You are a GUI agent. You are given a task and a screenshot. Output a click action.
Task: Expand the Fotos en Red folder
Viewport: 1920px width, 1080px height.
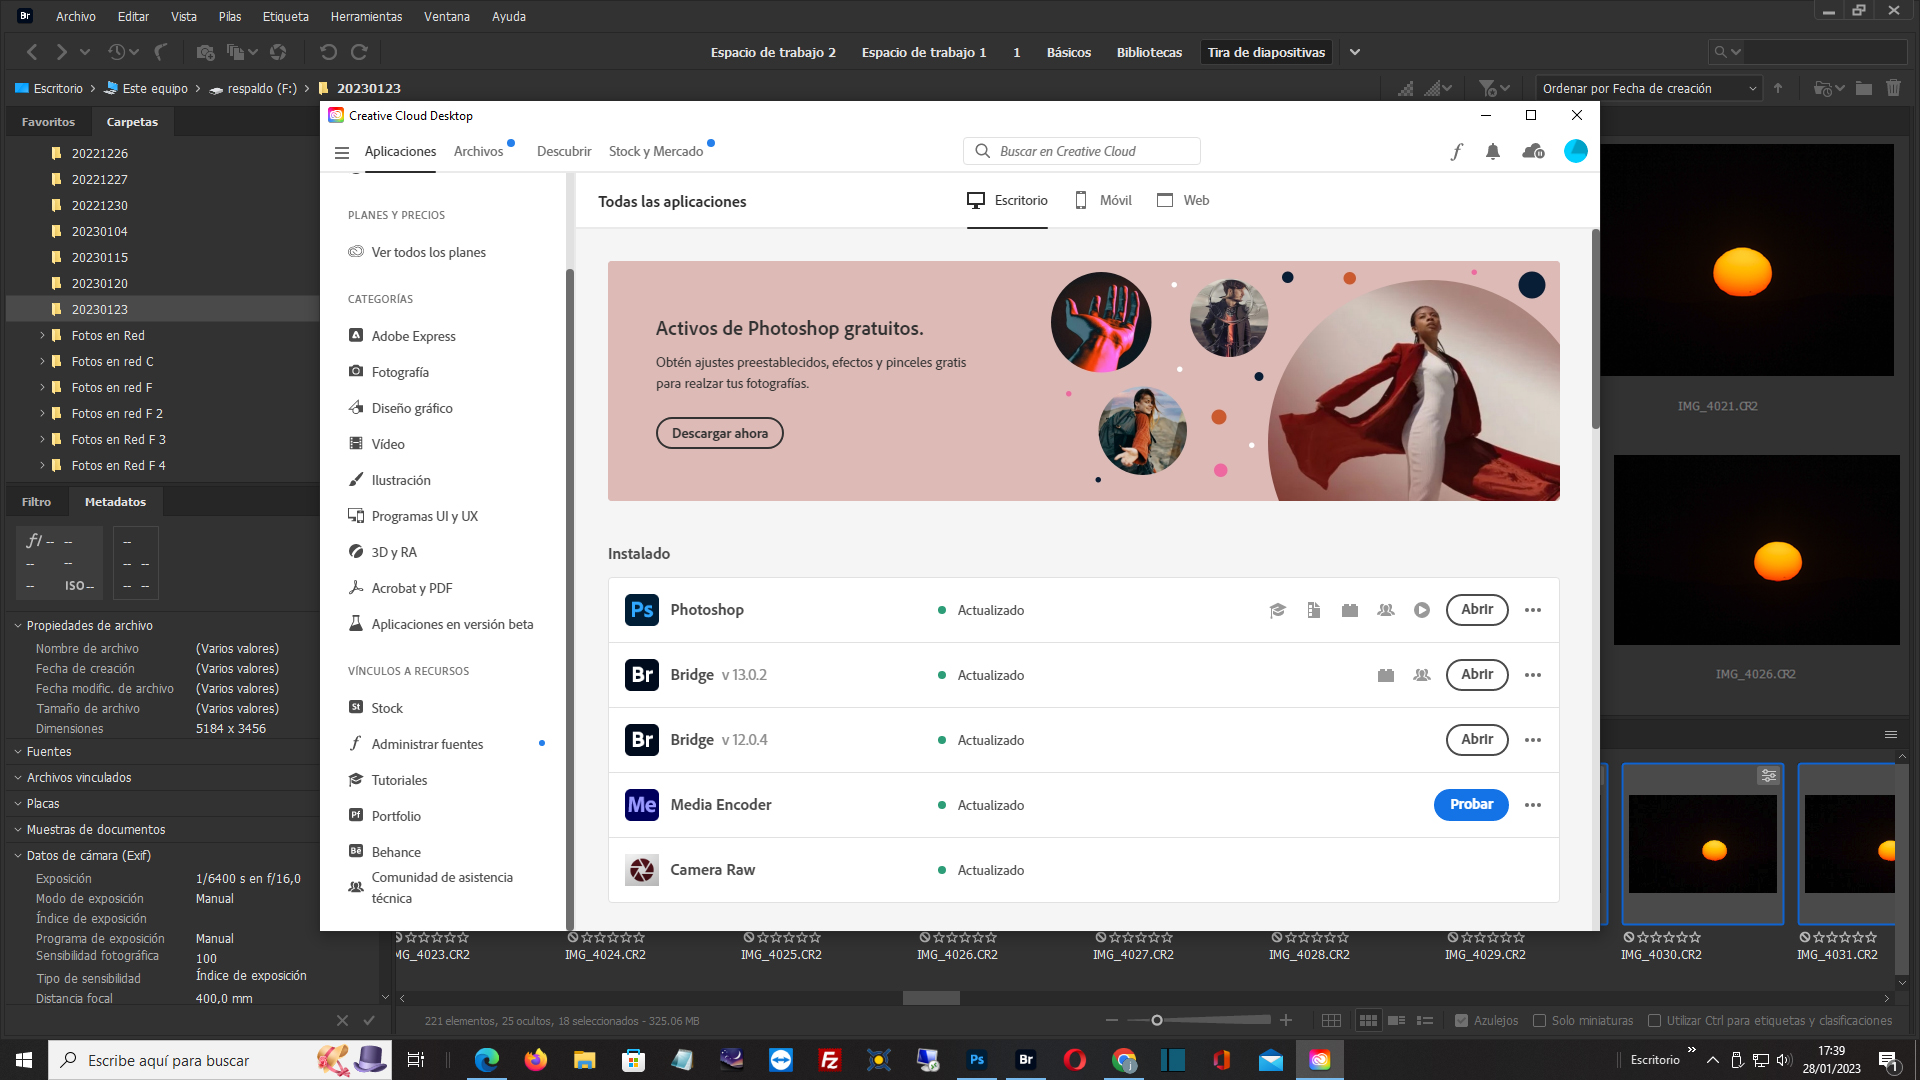pyautogui.click(x=41, y=335)
